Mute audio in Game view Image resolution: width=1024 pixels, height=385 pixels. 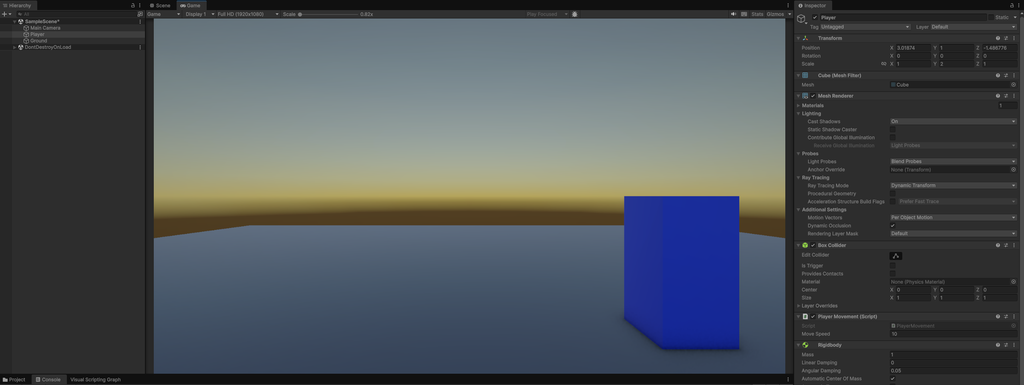tap(734, 14)
